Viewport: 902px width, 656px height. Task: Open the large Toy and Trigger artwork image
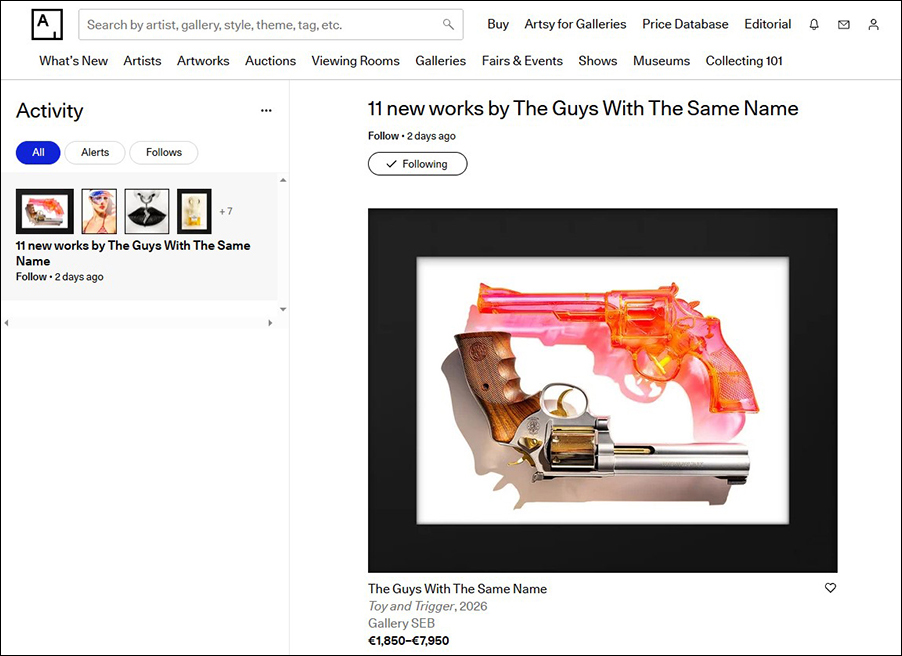603,390
